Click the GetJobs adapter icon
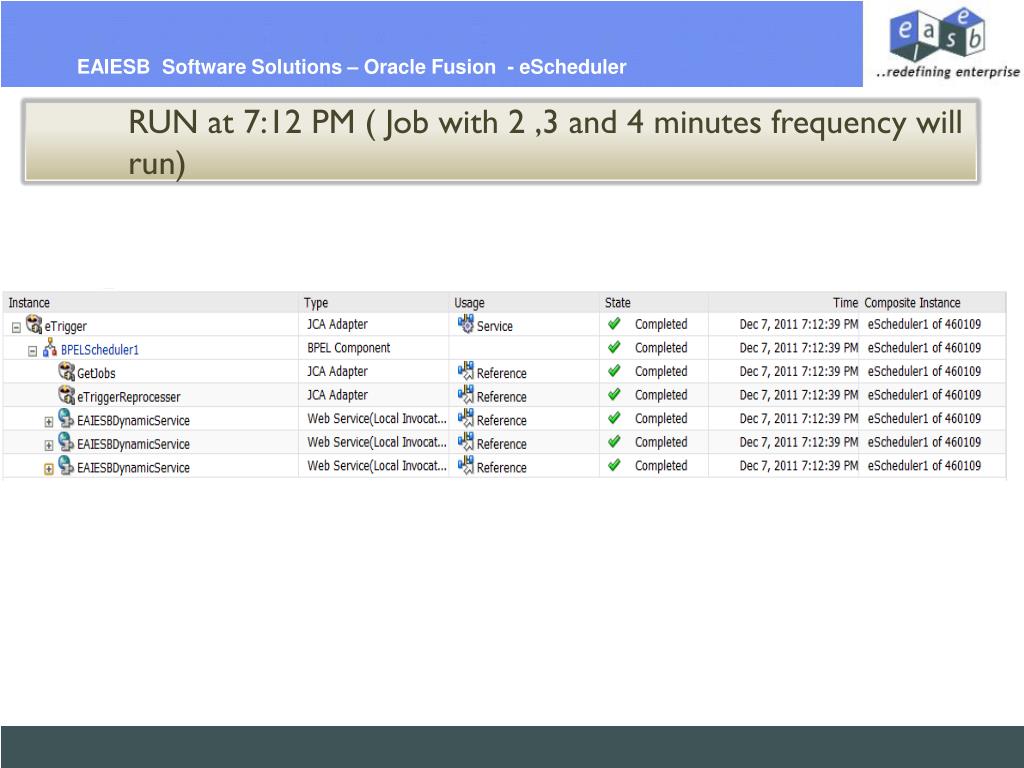Image resolution: width=1024 pixels, height=768 pixels. click(x=67, y=372)
